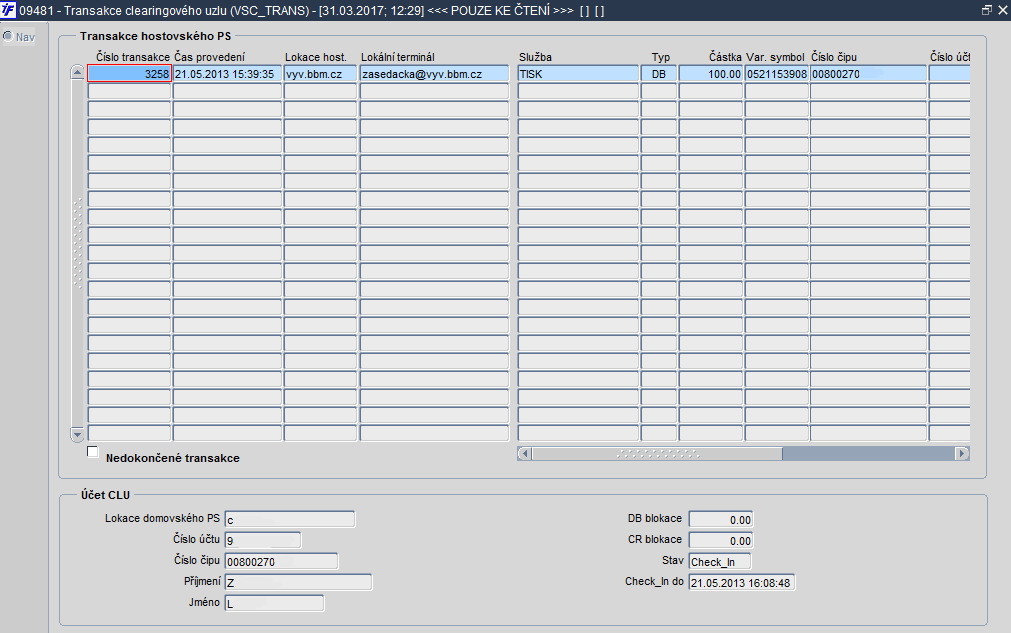Click the Číslo čipu cell in transaction row
Image resolution: width=1011 pixels, height=633 pixels.
[x=869, y=73]
